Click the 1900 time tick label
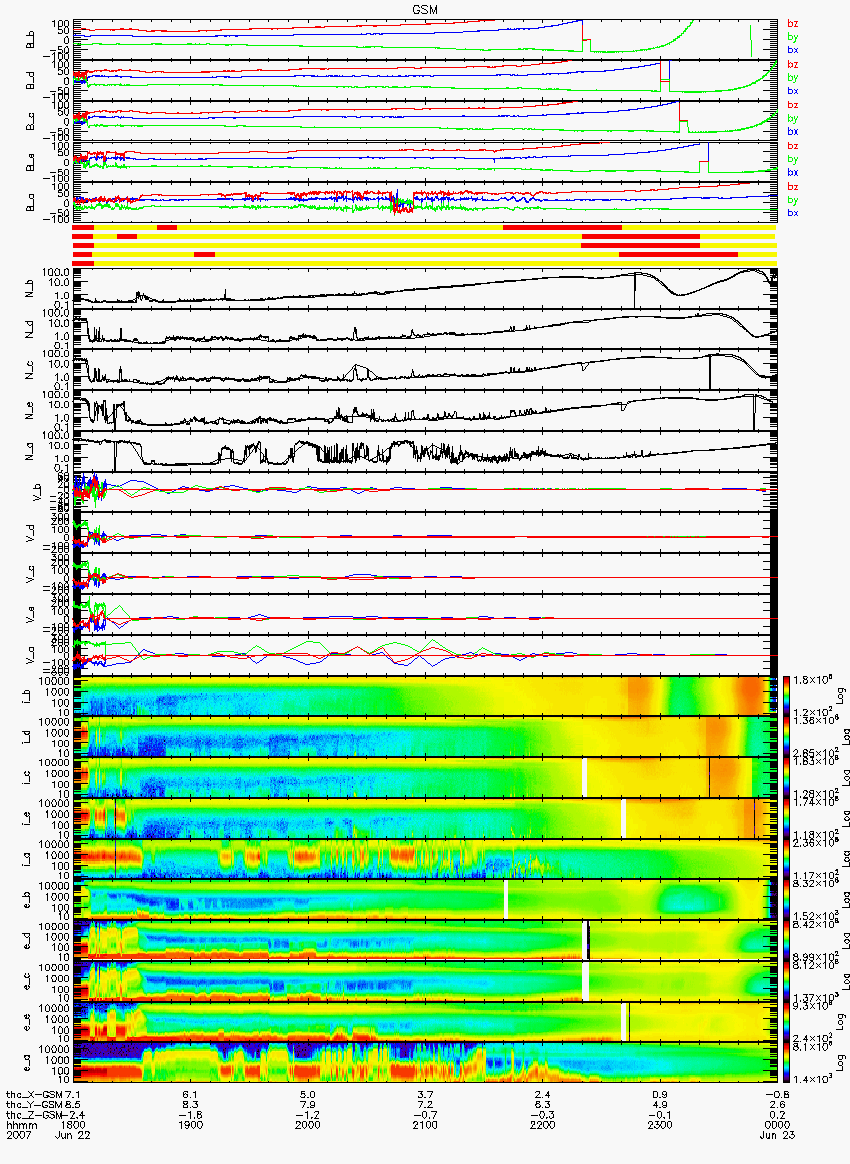The image size is (850, 1164). [191, 1125]
